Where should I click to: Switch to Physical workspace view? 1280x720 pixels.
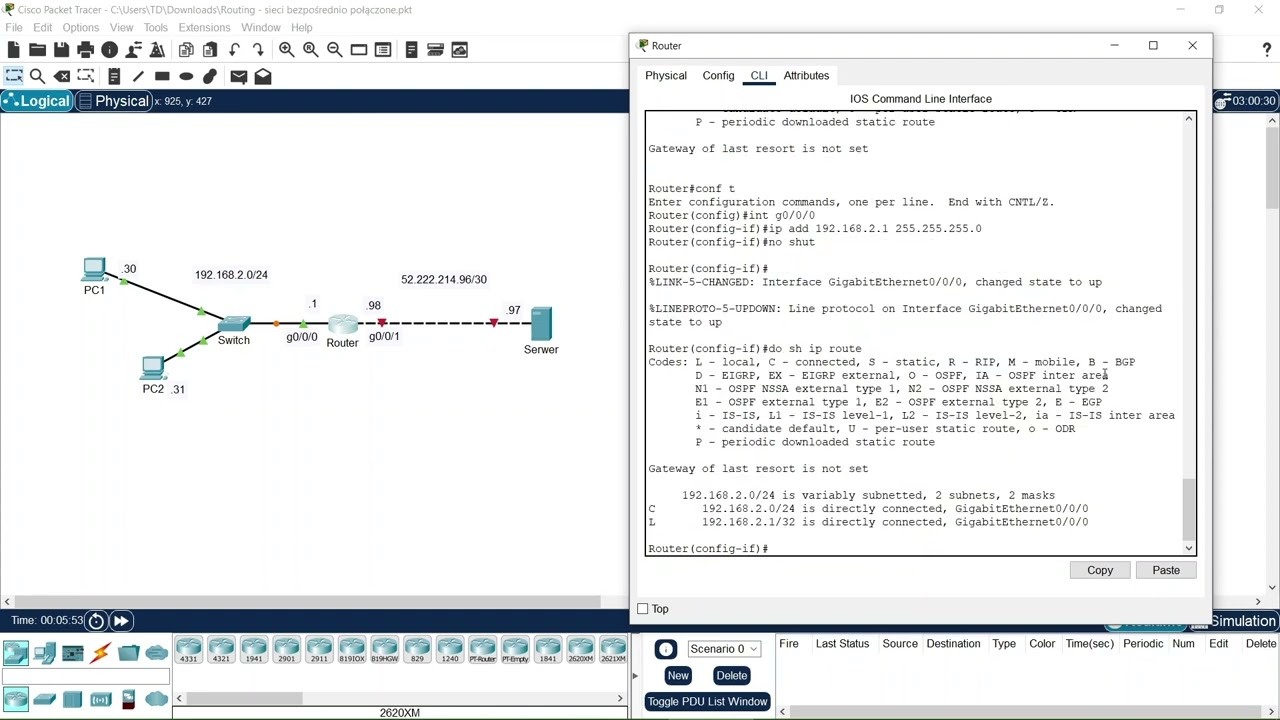point(113,101)
